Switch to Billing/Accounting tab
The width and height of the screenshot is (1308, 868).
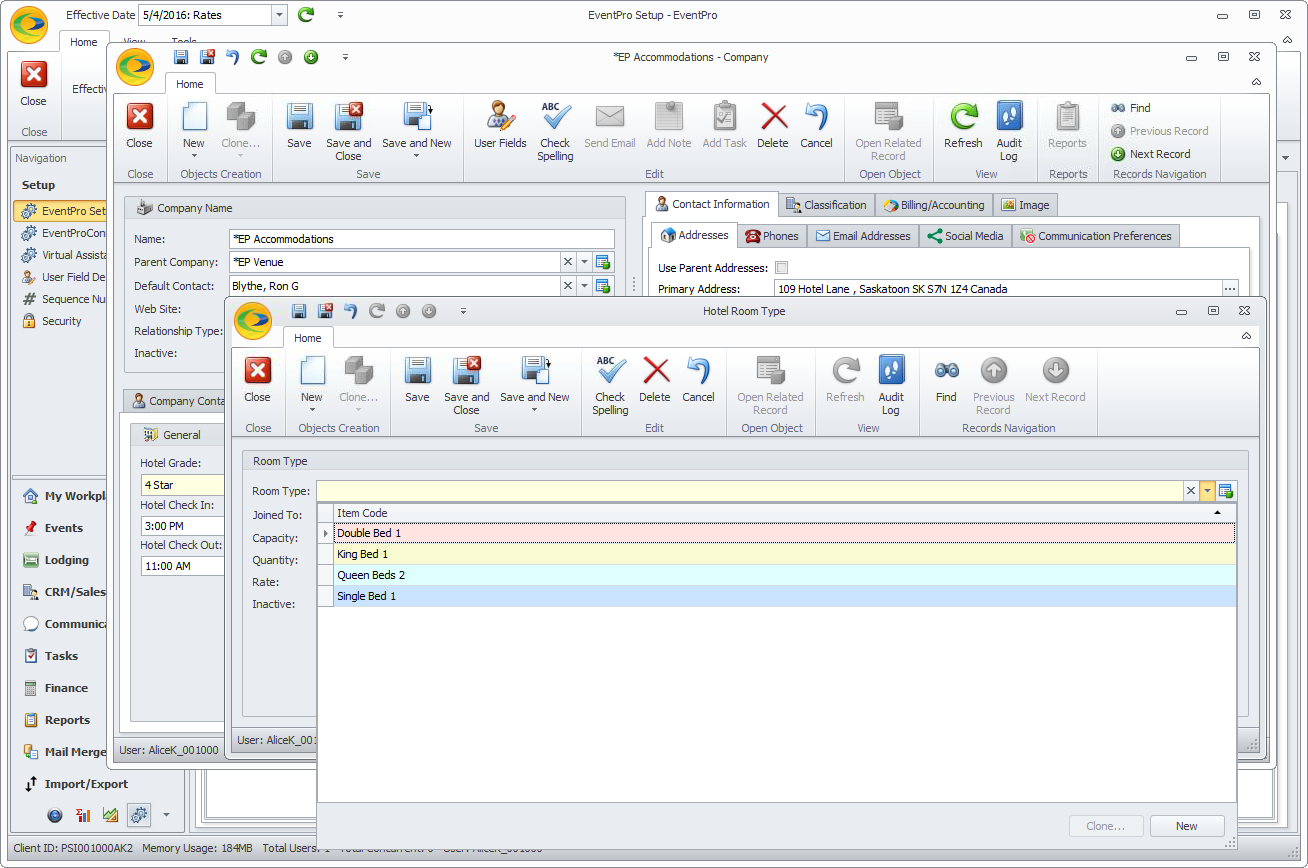[x=934, y=205]
